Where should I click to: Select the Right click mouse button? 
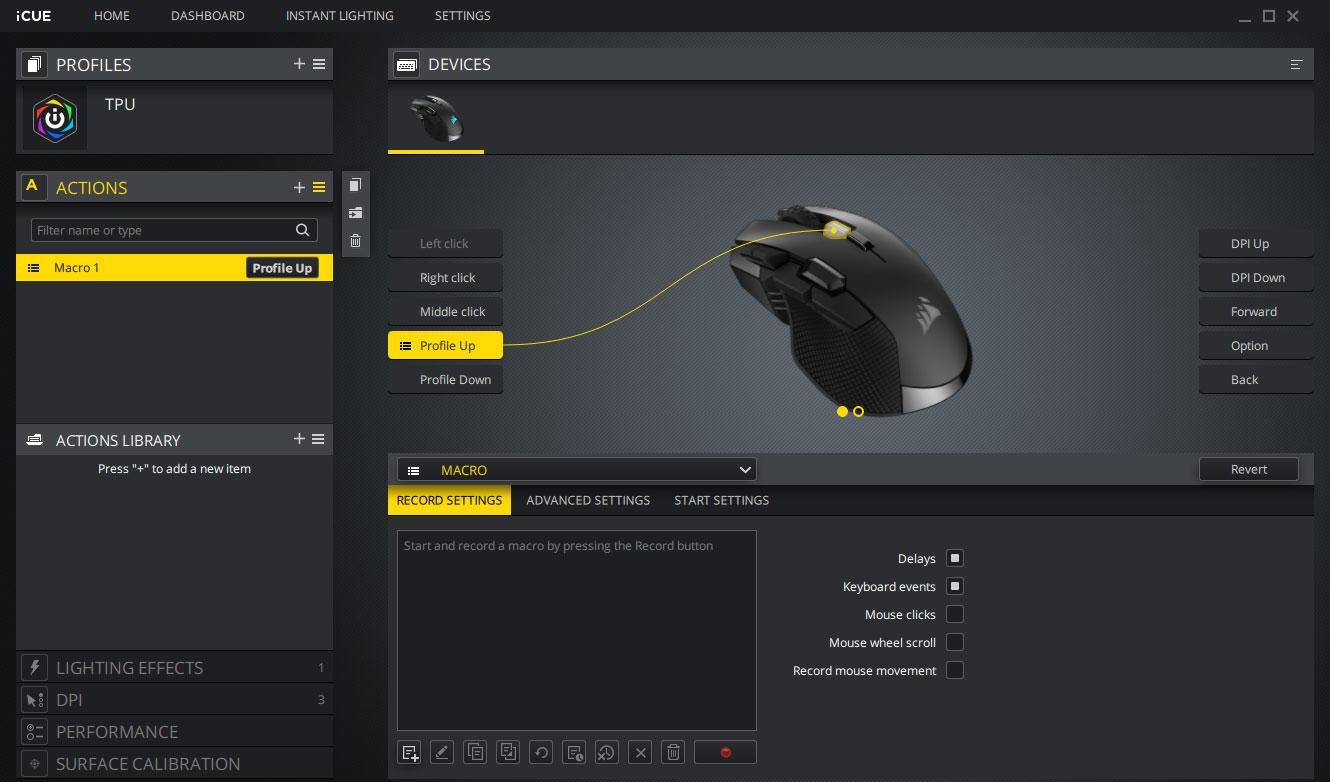tap(445, 277)
